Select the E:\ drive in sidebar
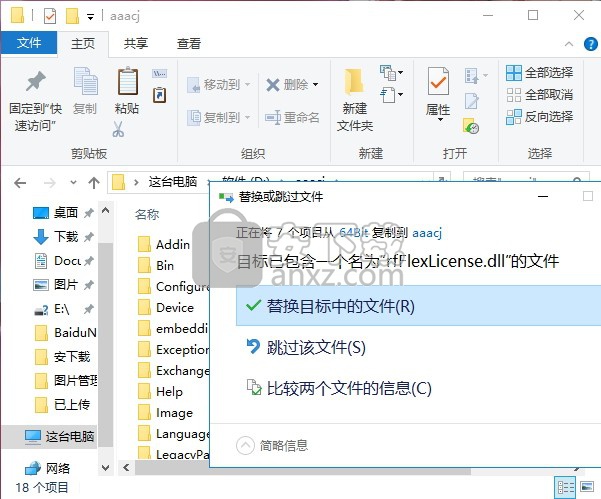 coord(63,309)
